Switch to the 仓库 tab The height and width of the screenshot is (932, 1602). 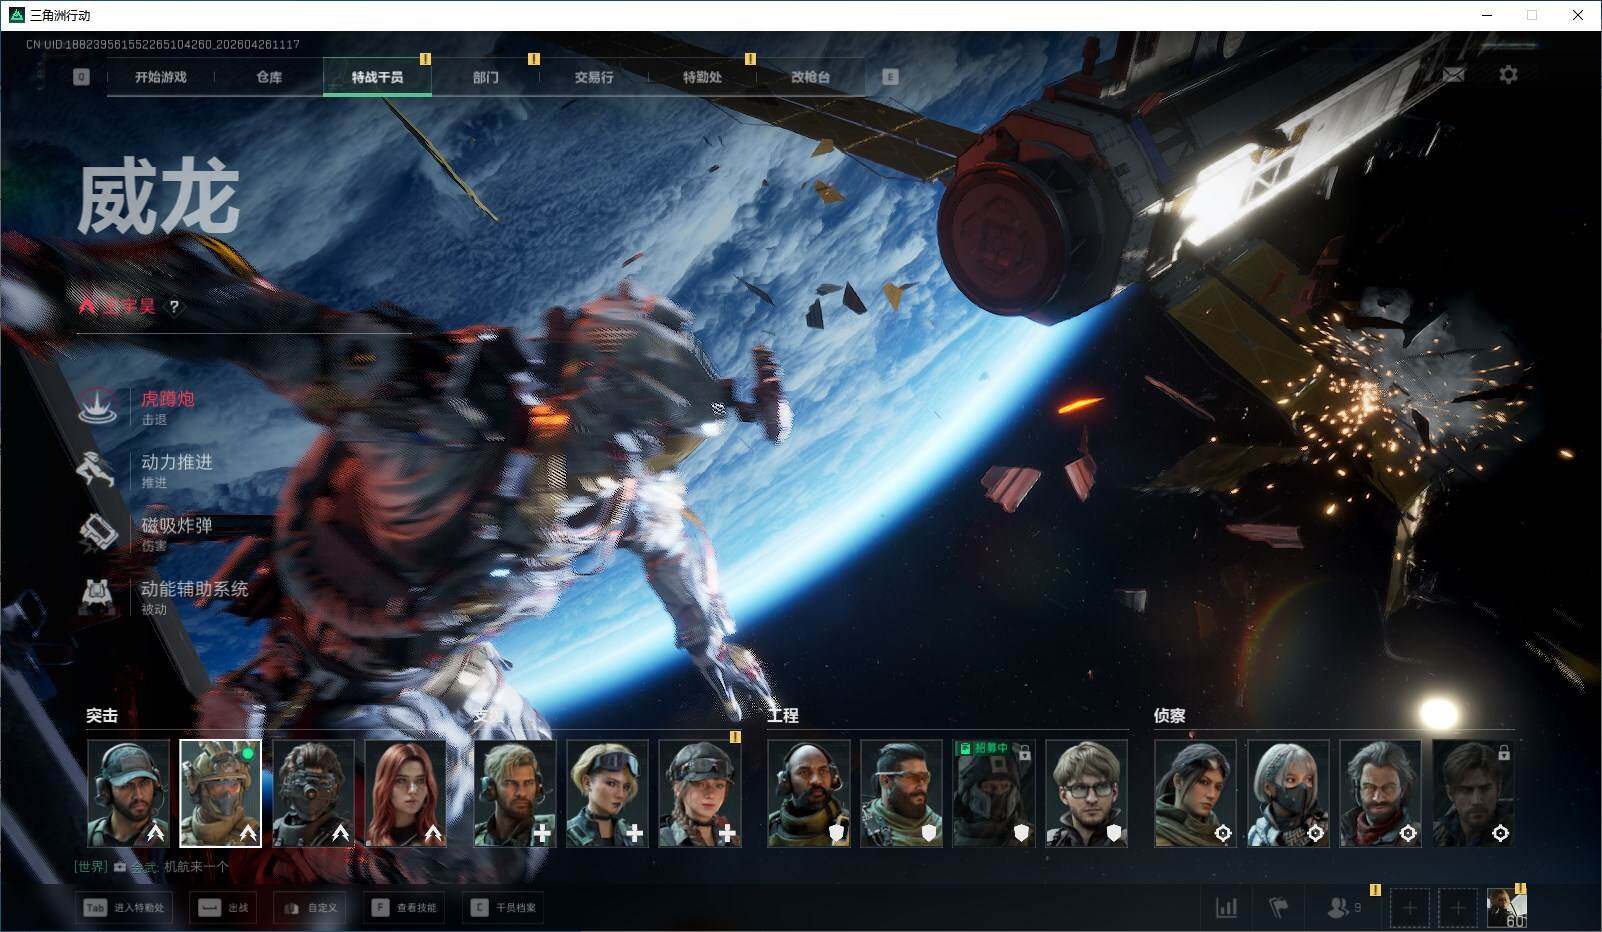click(x=269, y=77)
